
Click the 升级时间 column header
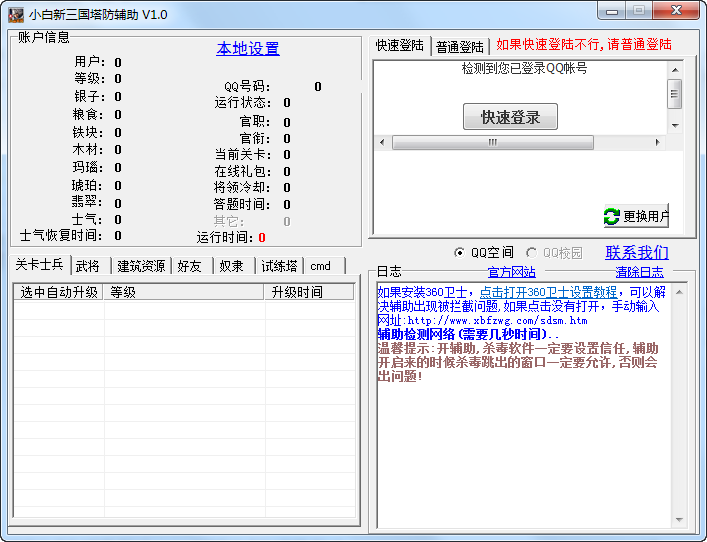(x=309, y=292)
